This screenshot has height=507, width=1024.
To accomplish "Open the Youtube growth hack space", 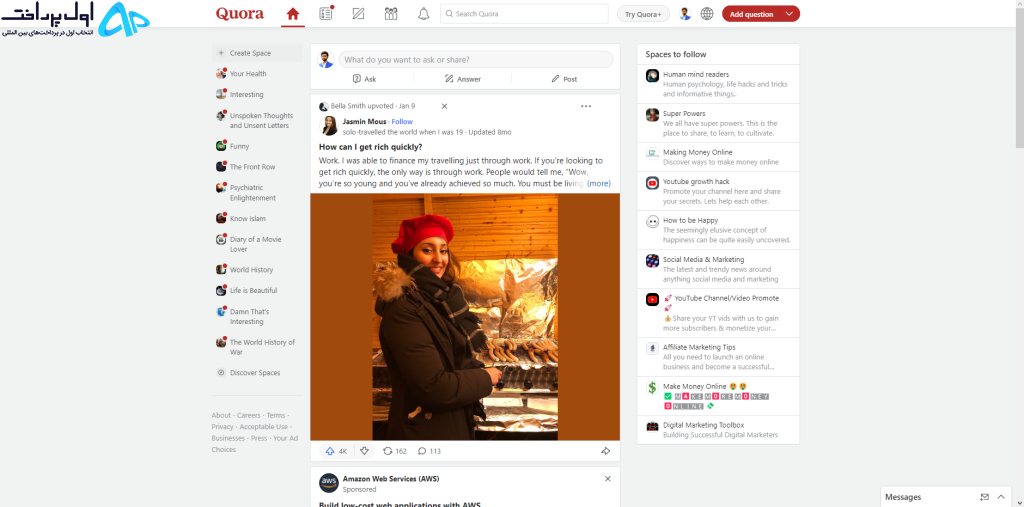I will coord(718,191).
